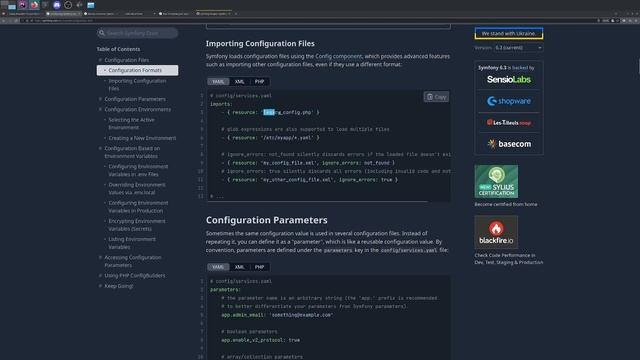The image size is (640, 360).
Task: Jump to Configuration Parameters in sidebar
Action: [135, 99]
